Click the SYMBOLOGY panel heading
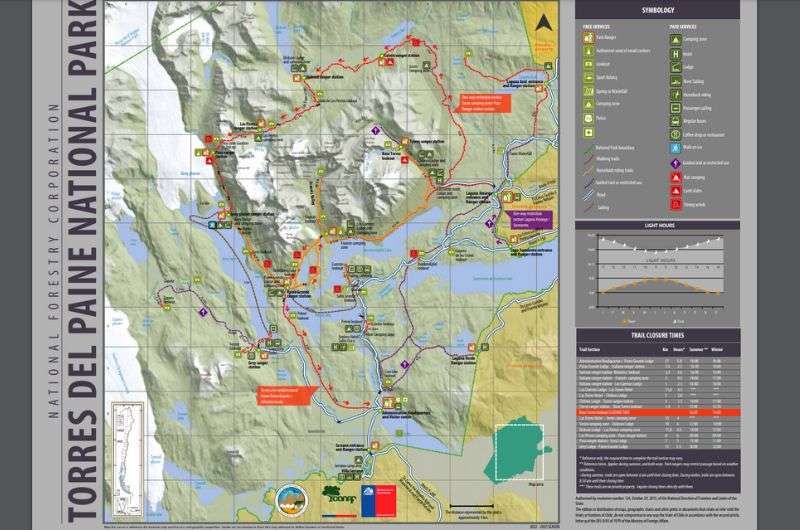 point(658,10)
